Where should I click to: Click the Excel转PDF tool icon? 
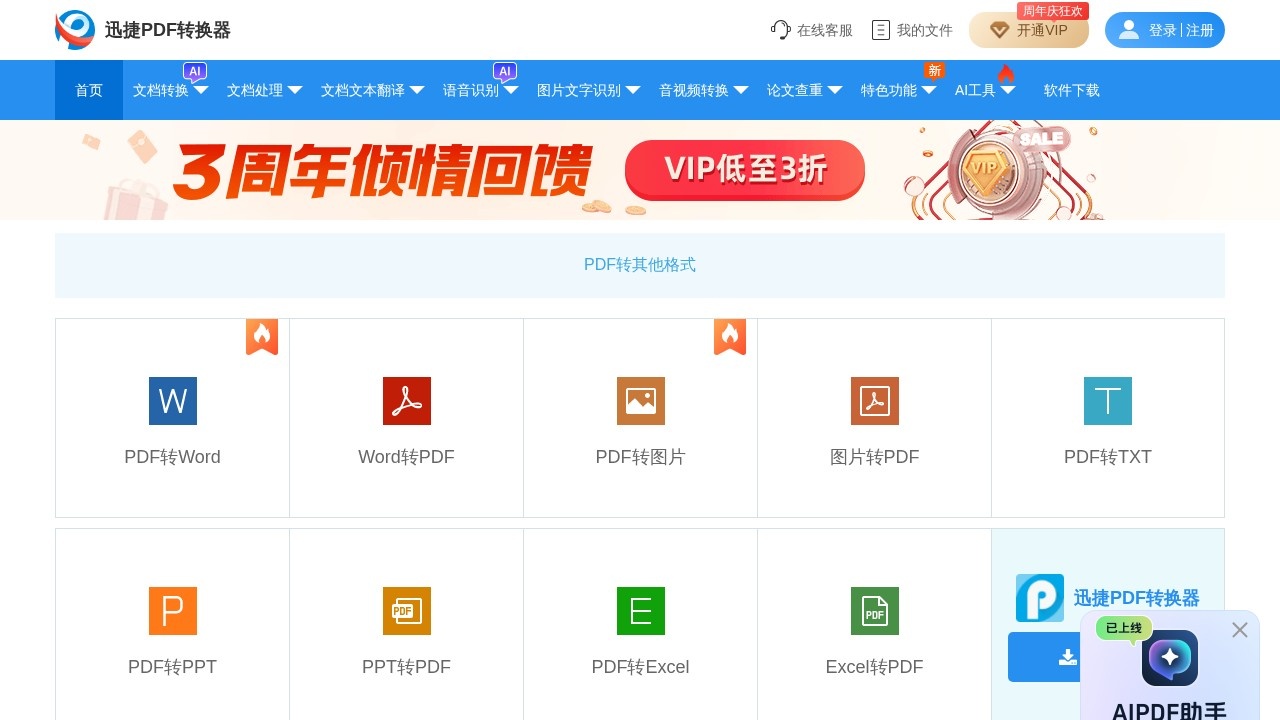click(874, 610)
